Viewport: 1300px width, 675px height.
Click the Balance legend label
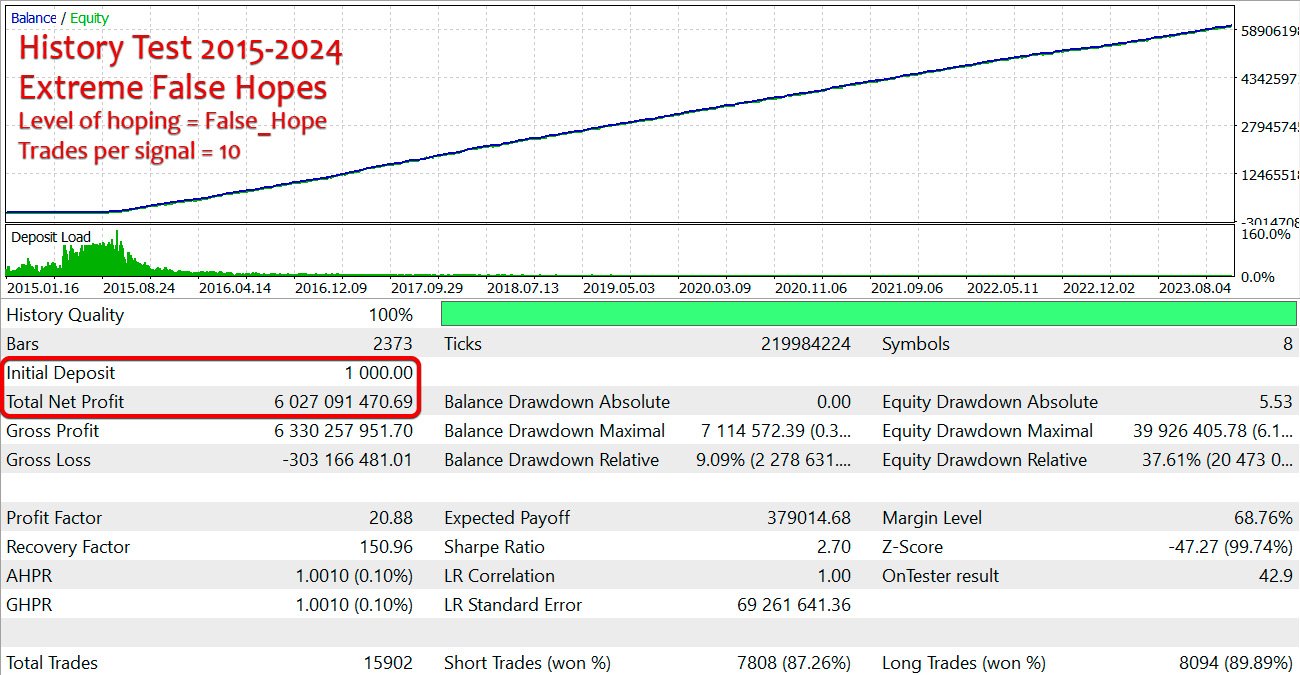tap(33, 18)
